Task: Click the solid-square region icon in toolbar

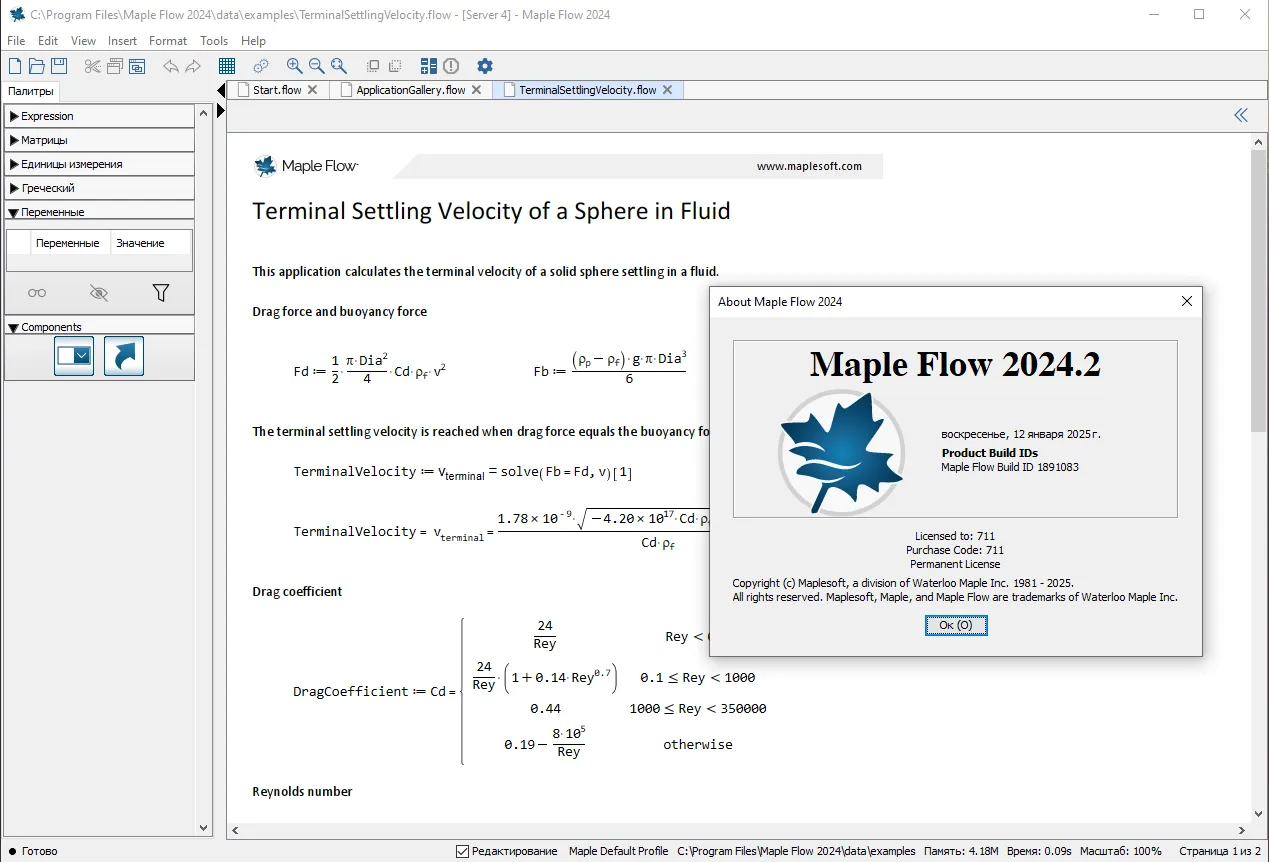Action: 373,66
